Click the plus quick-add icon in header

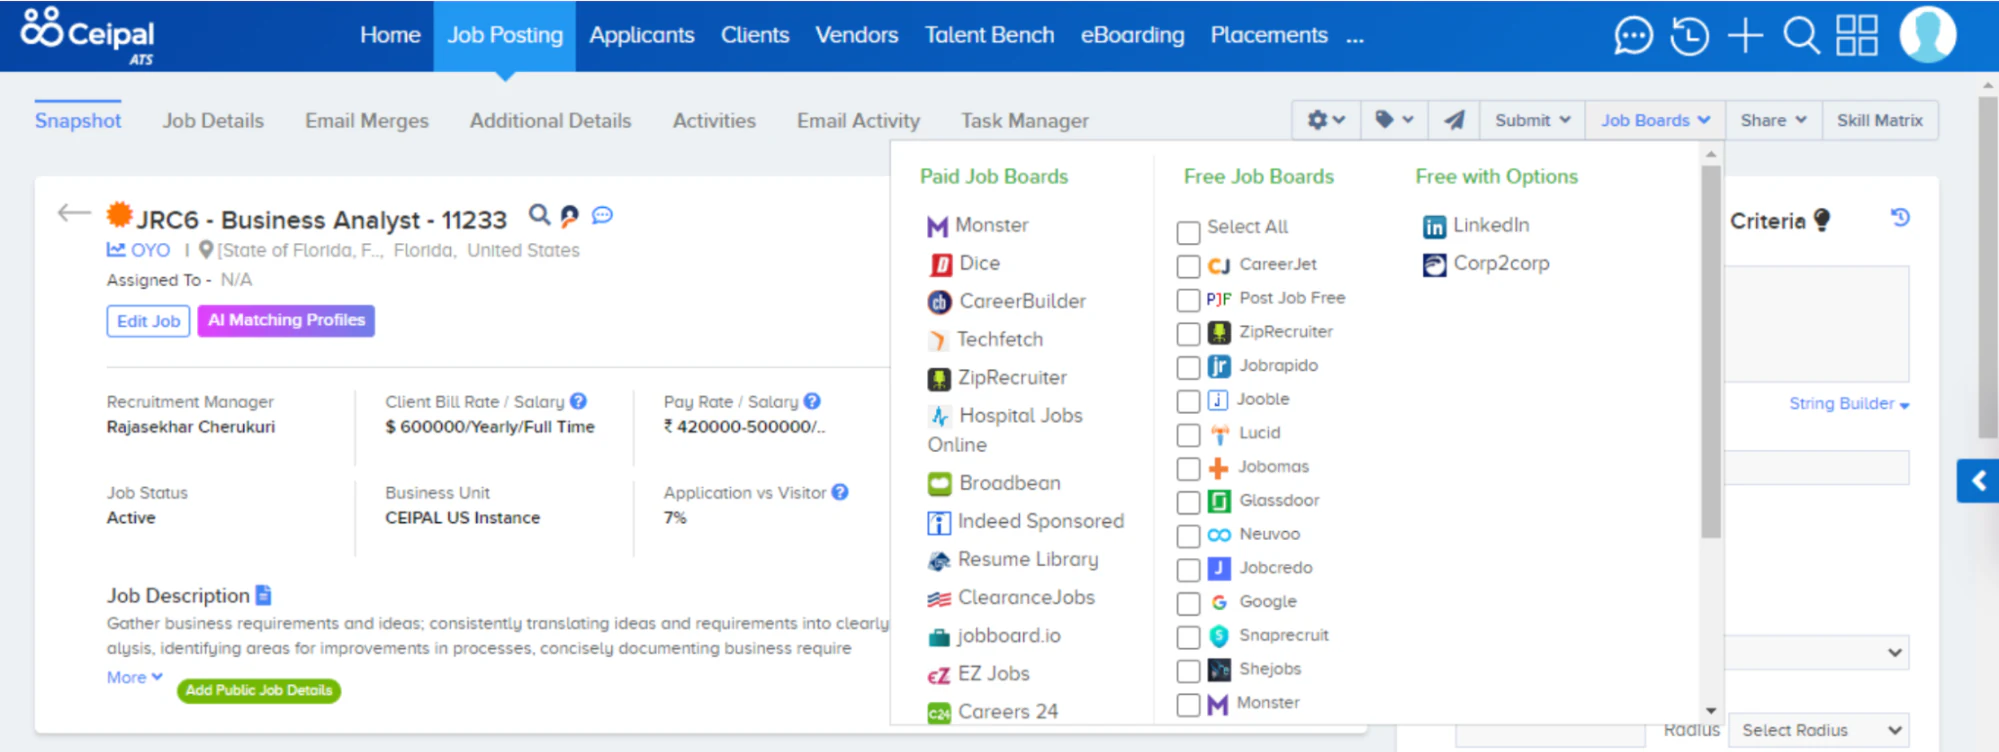pyautogui.click(x=1745, y=36)
